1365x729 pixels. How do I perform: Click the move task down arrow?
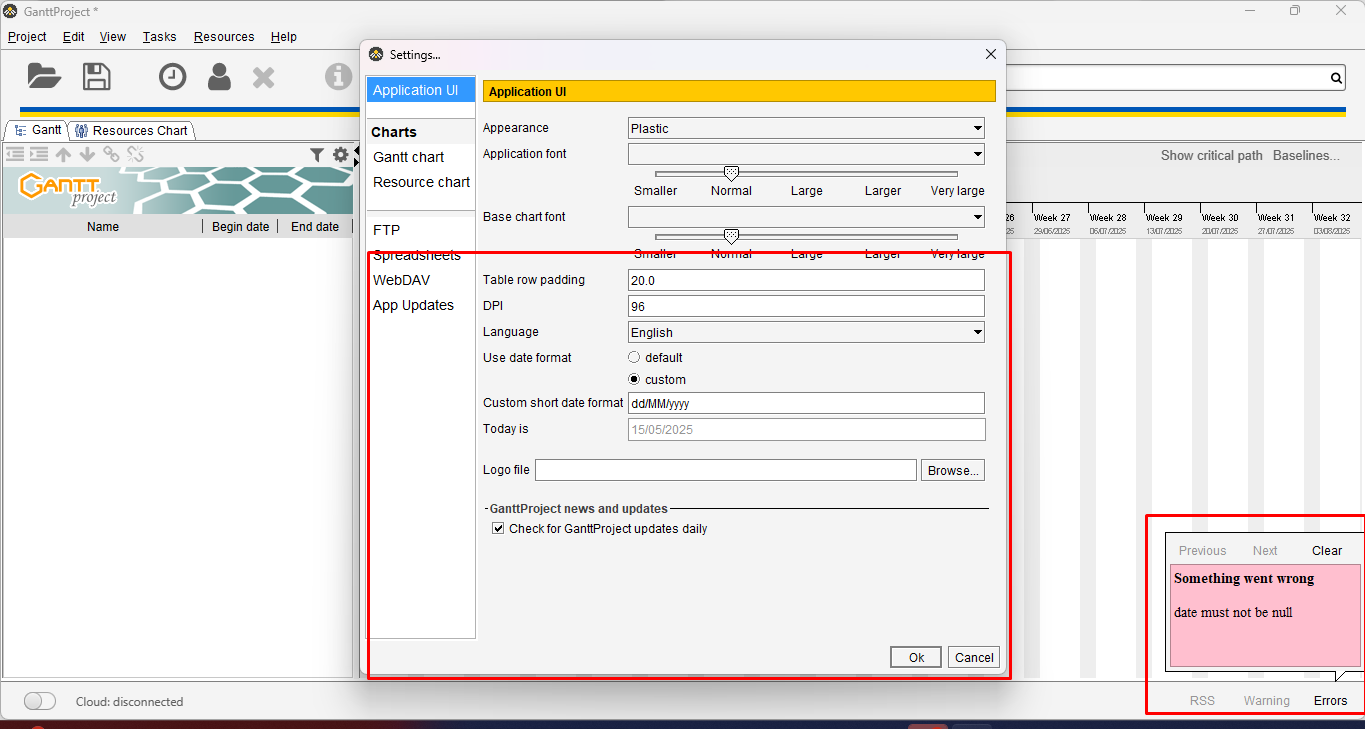pos(87,154)
